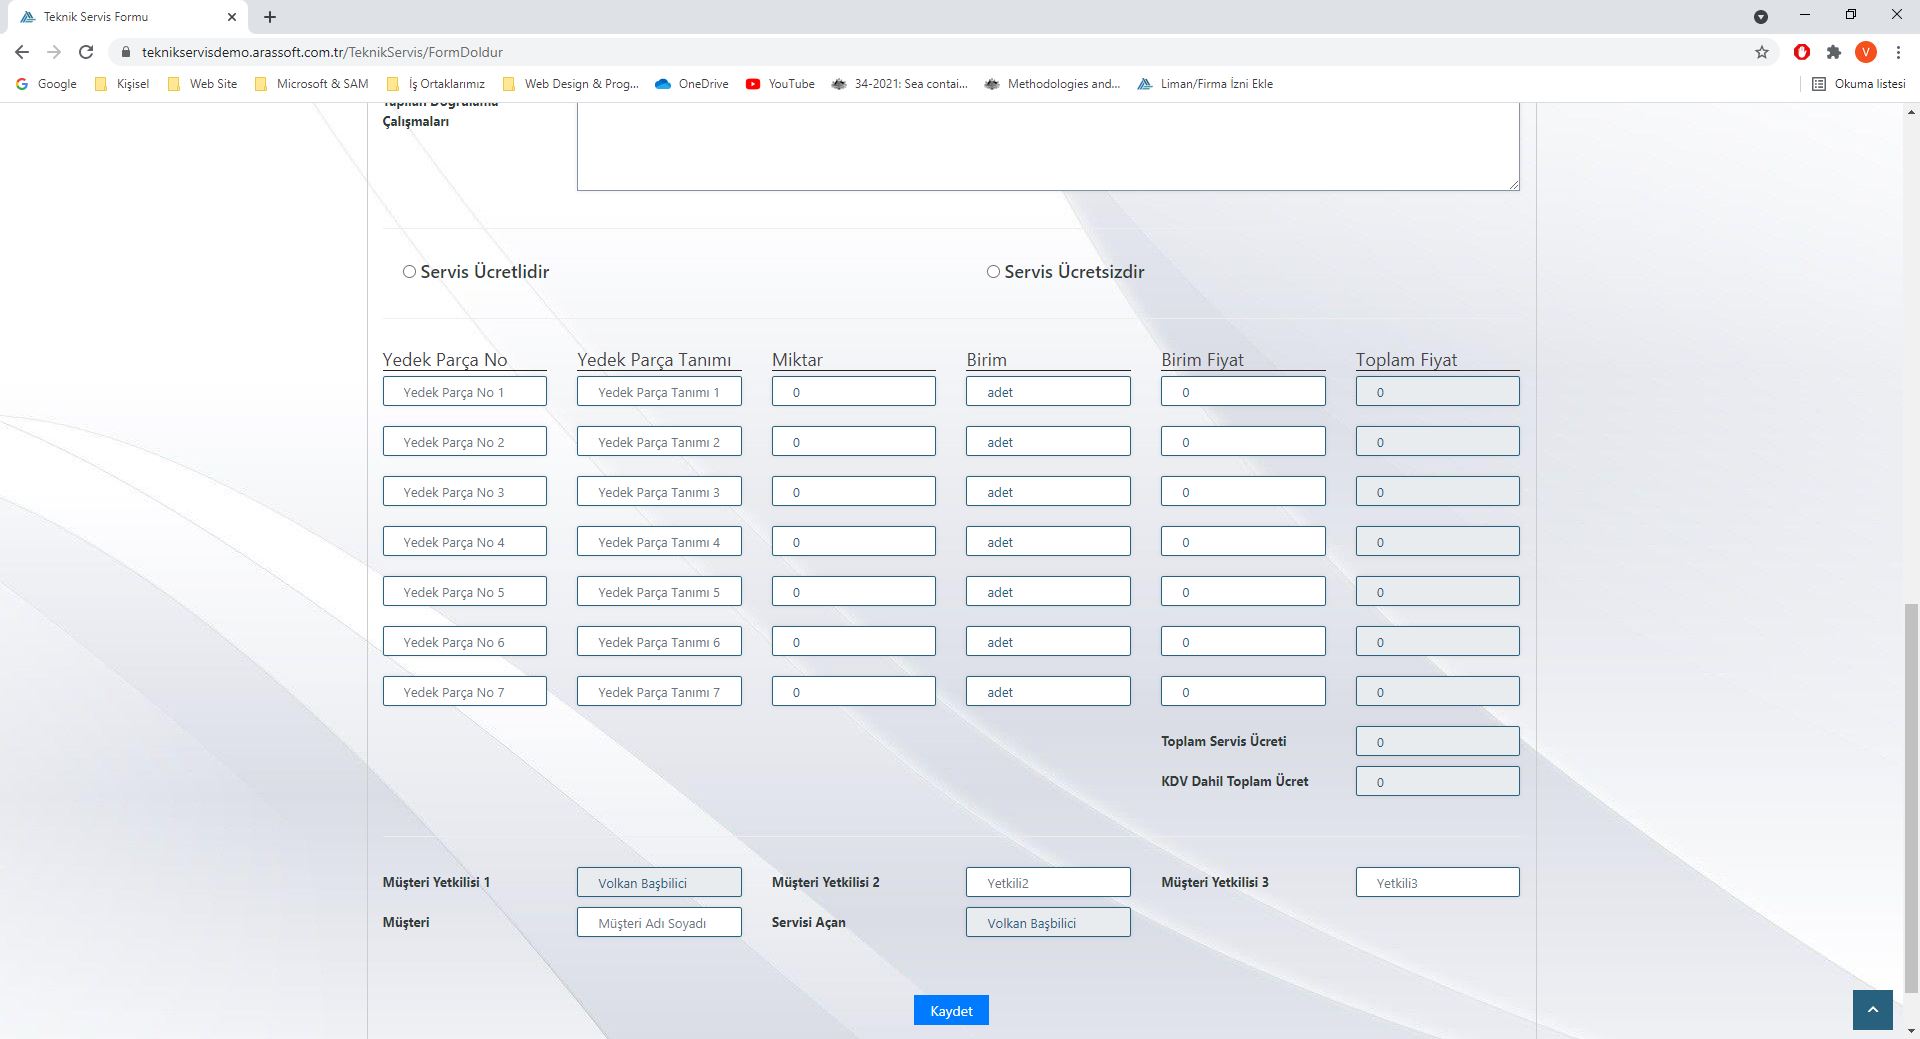The height and width of the screenshot is (1039, 1920).
Task: Bookmark this page with the star icon
Action: [1762, 52]
